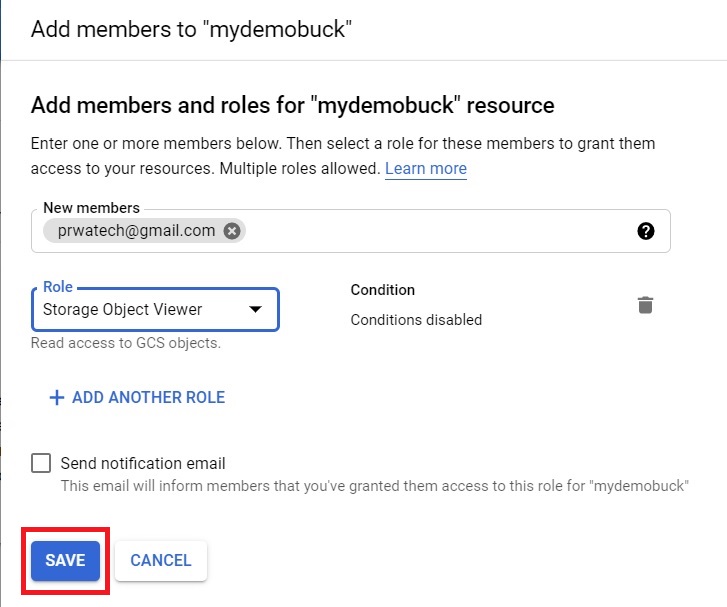Click the Conditions disabled text
The height and width of the screenshot is (607, 727).
point(416,319)
